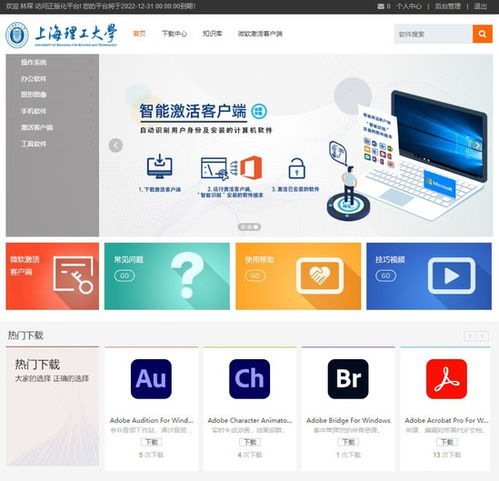Click 下载 button under Adobe Acrobat Pro
The image size is (499, 481).
click(447, 442)
